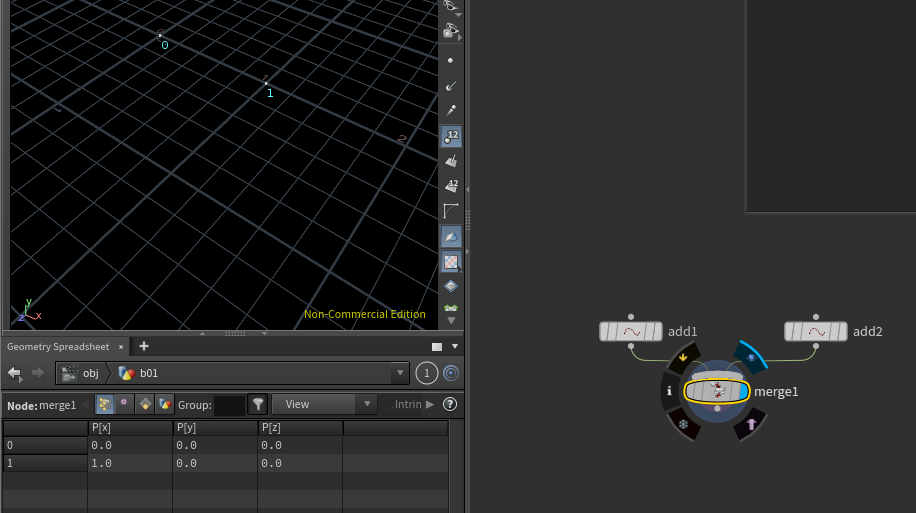Expand more display options arrow below toolbar

450,320
